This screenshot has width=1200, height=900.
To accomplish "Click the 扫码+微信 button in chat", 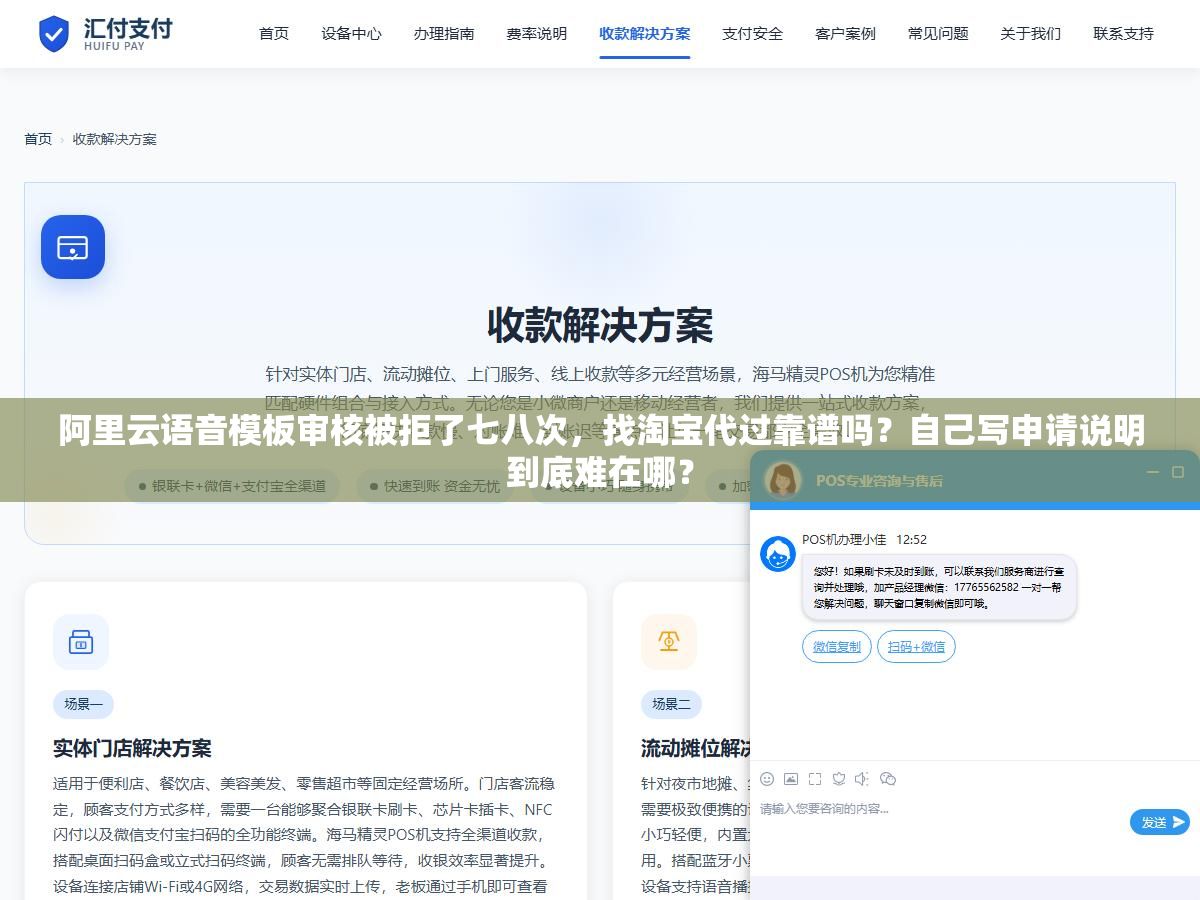I will coord(916,646).
